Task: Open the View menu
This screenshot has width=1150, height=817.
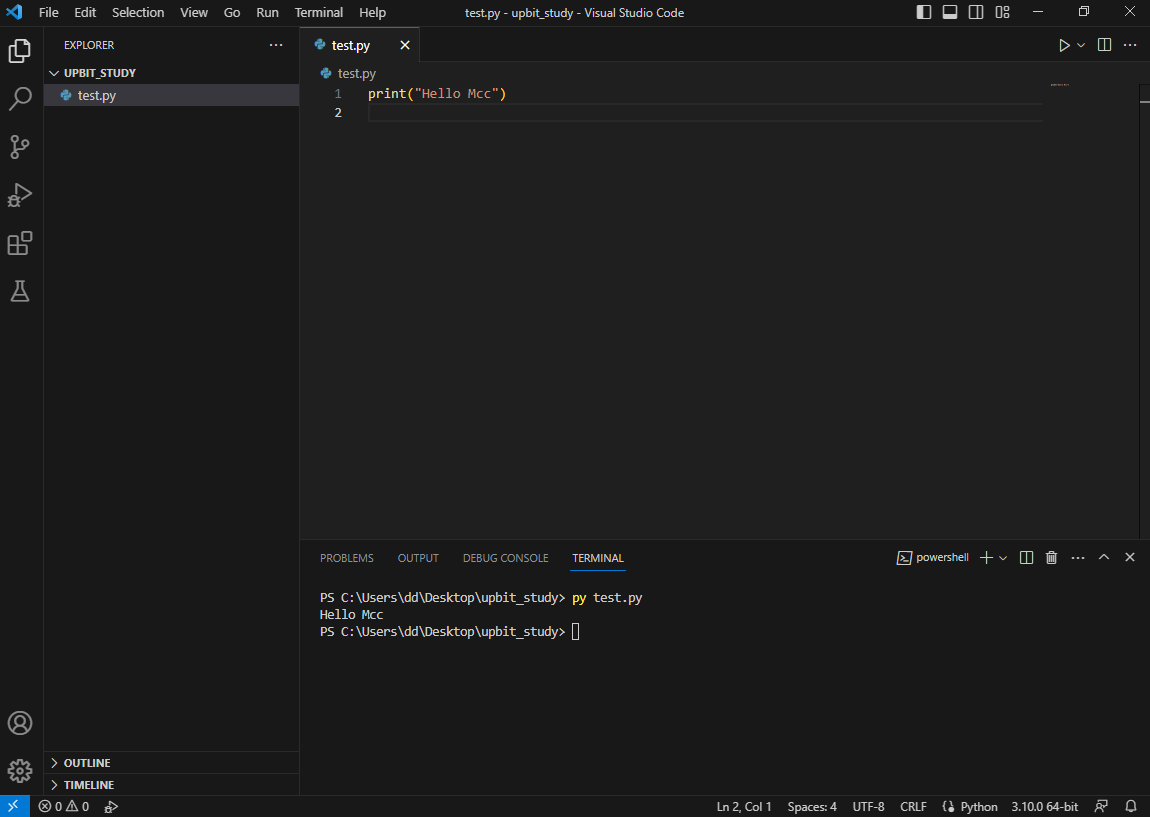Action: 194,12
